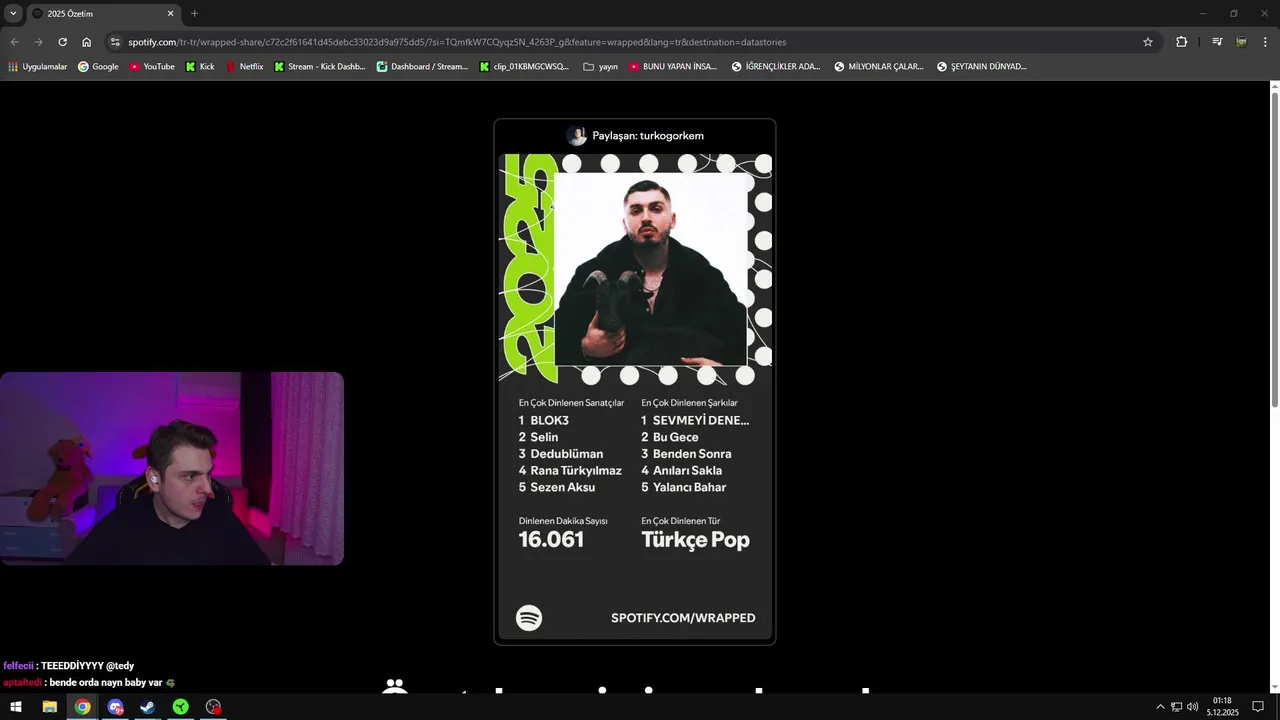Bookmark this page with the star icon
1280x720 pixels.
pyautogui.click(x=1148, y=42)
